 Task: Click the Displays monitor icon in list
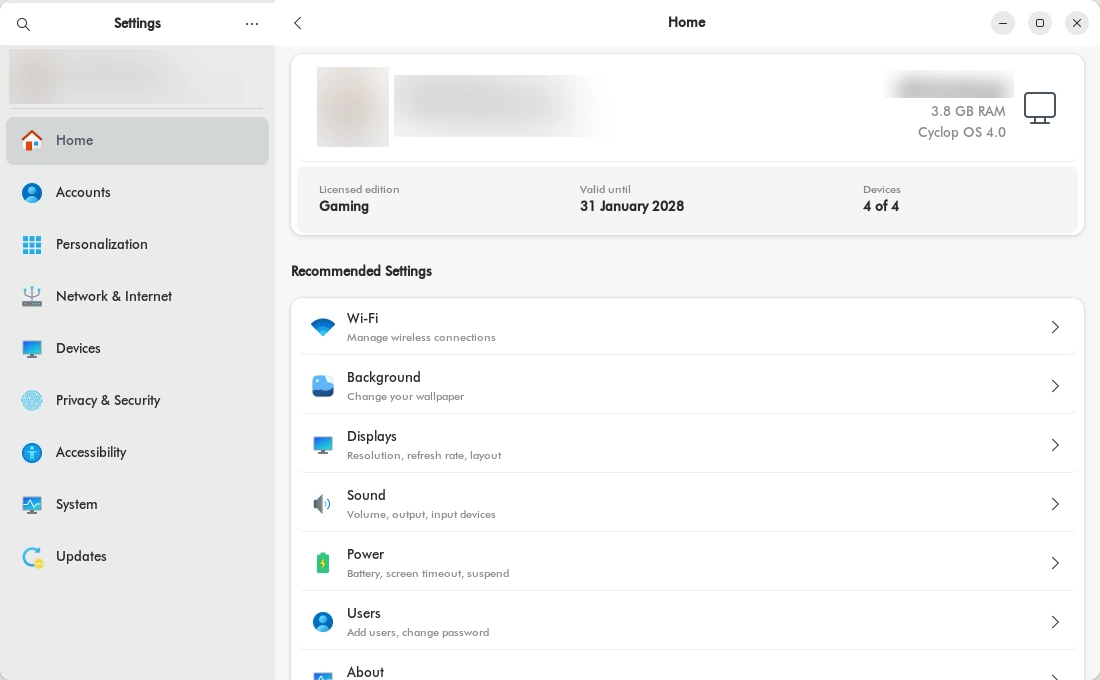pyautogui.click(x=323, y=445)
